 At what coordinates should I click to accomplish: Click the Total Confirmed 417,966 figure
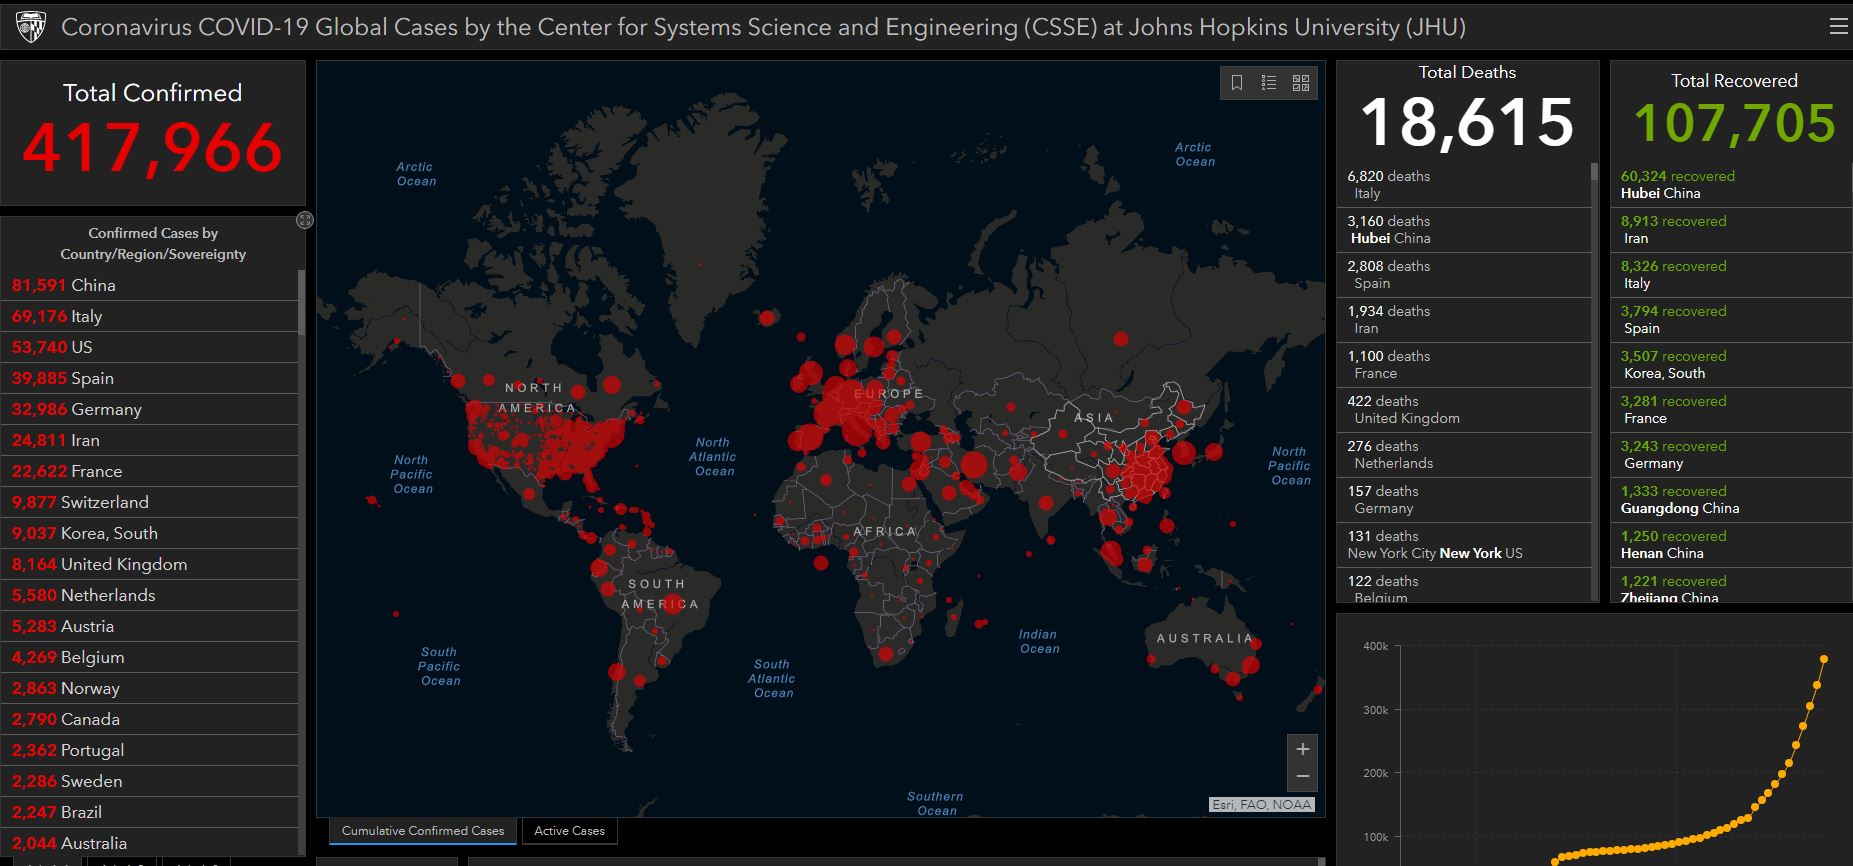[152, 147]
